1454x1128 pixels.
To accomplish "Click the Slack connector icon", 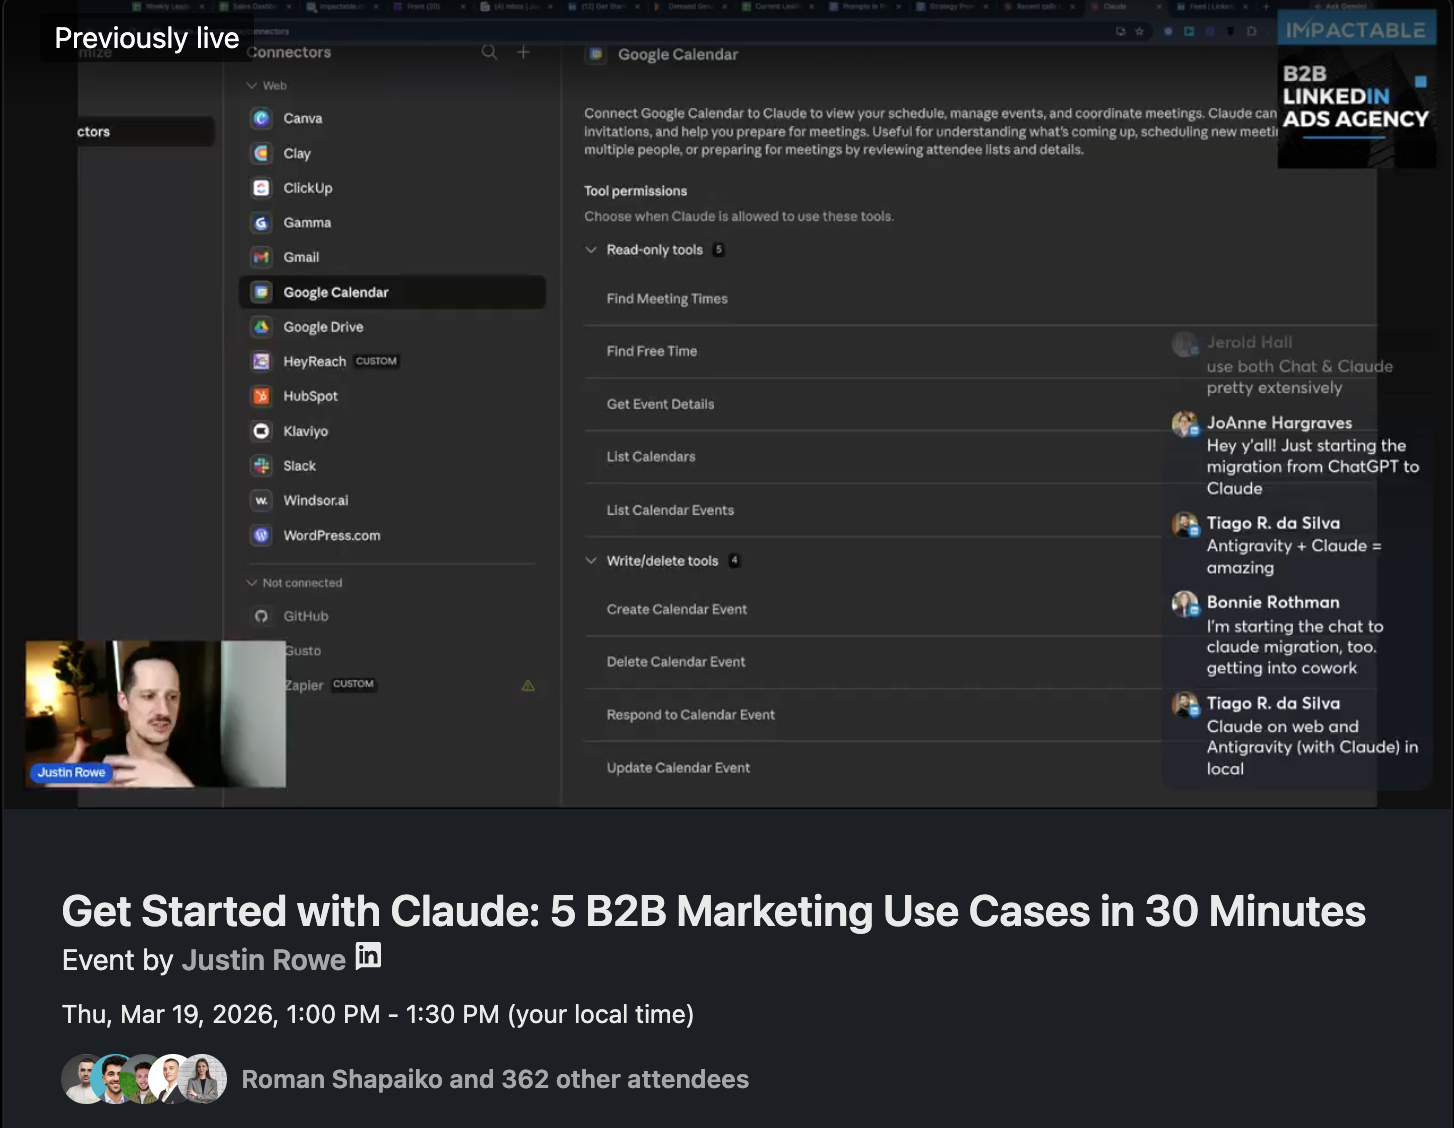I will coord(261,466).
